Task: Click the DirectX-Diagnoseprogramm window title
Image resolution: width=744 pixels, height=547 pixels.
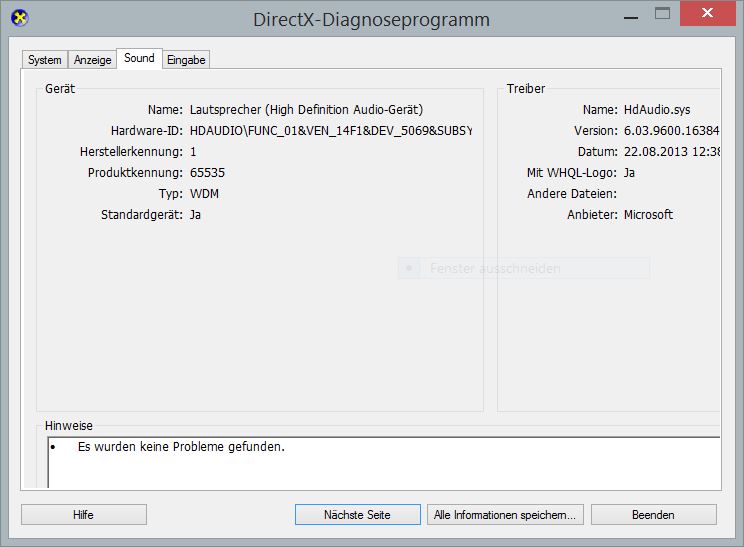Action: (371, 20)
